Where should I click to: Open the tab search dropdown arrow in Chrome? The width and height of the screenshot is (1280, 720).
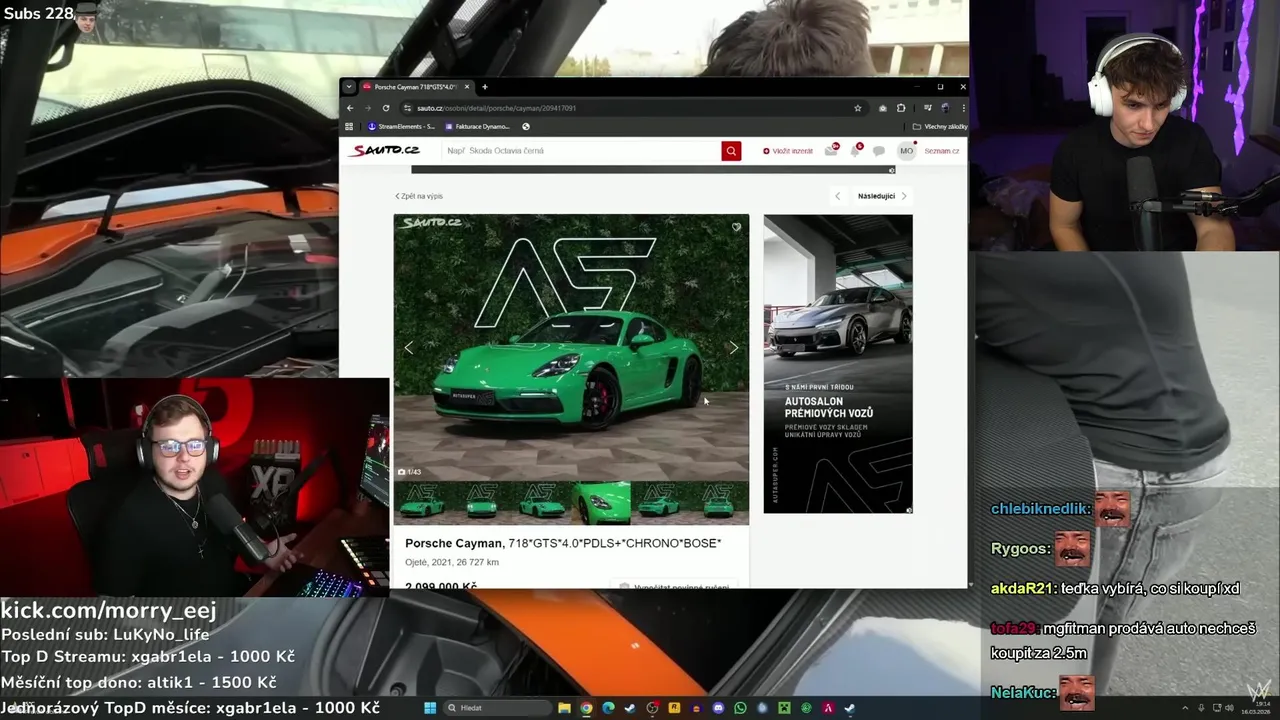coord(349,87)
